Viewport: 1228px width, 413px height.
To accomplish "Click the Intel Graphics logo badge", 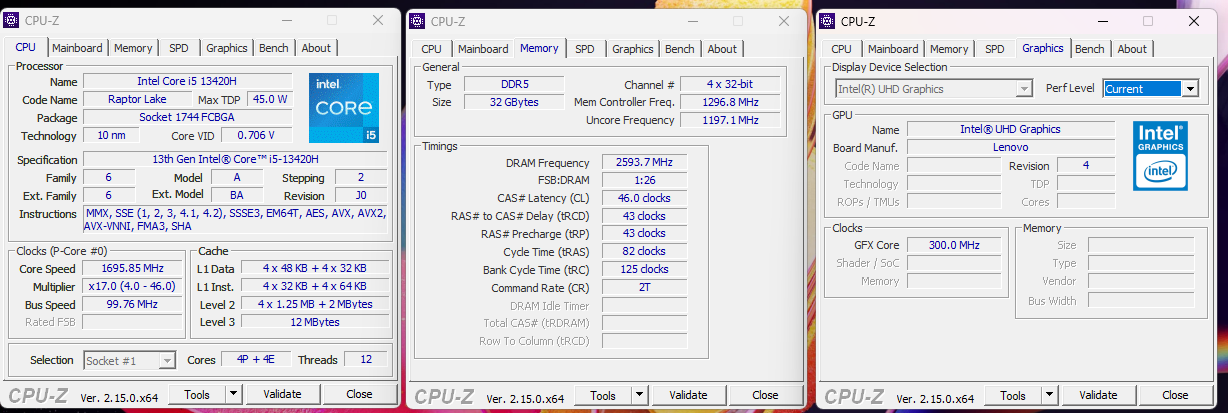I will (x=1160, y=155).
